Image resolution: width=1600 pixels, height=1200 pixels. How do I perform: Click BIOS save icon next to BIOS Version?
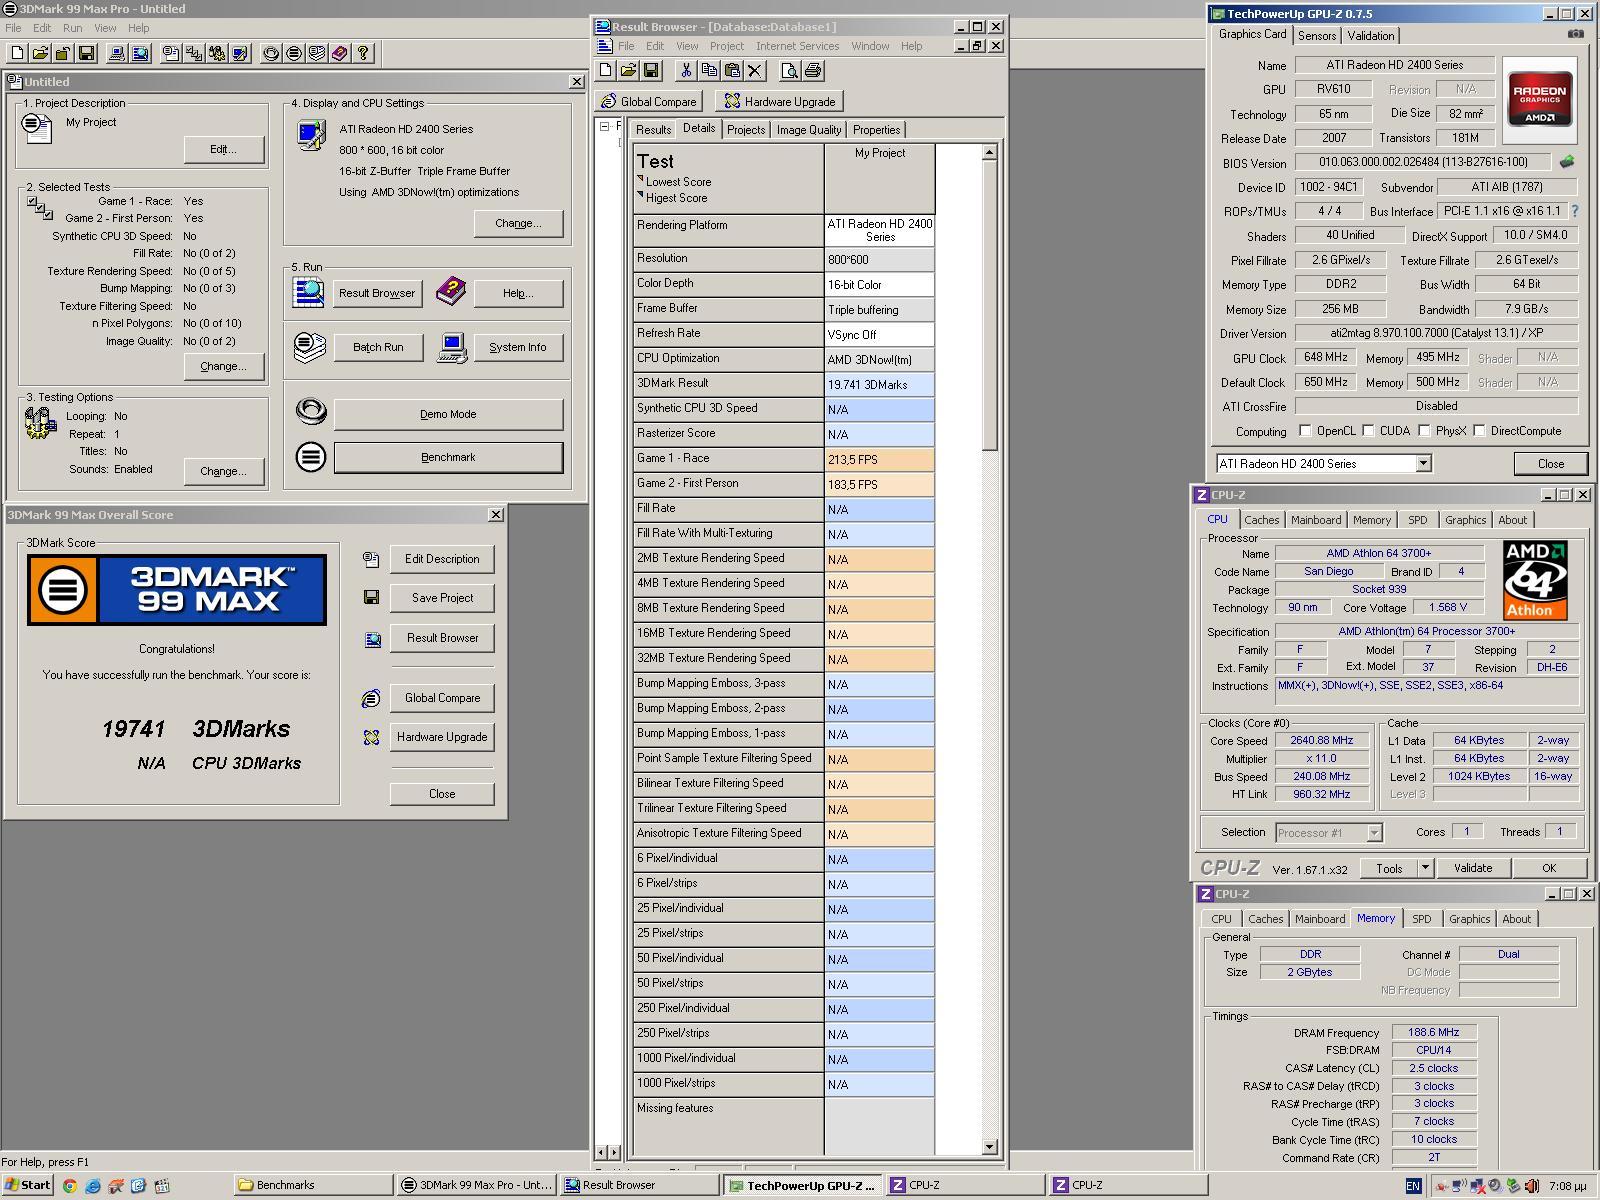tap(1567, 161)
